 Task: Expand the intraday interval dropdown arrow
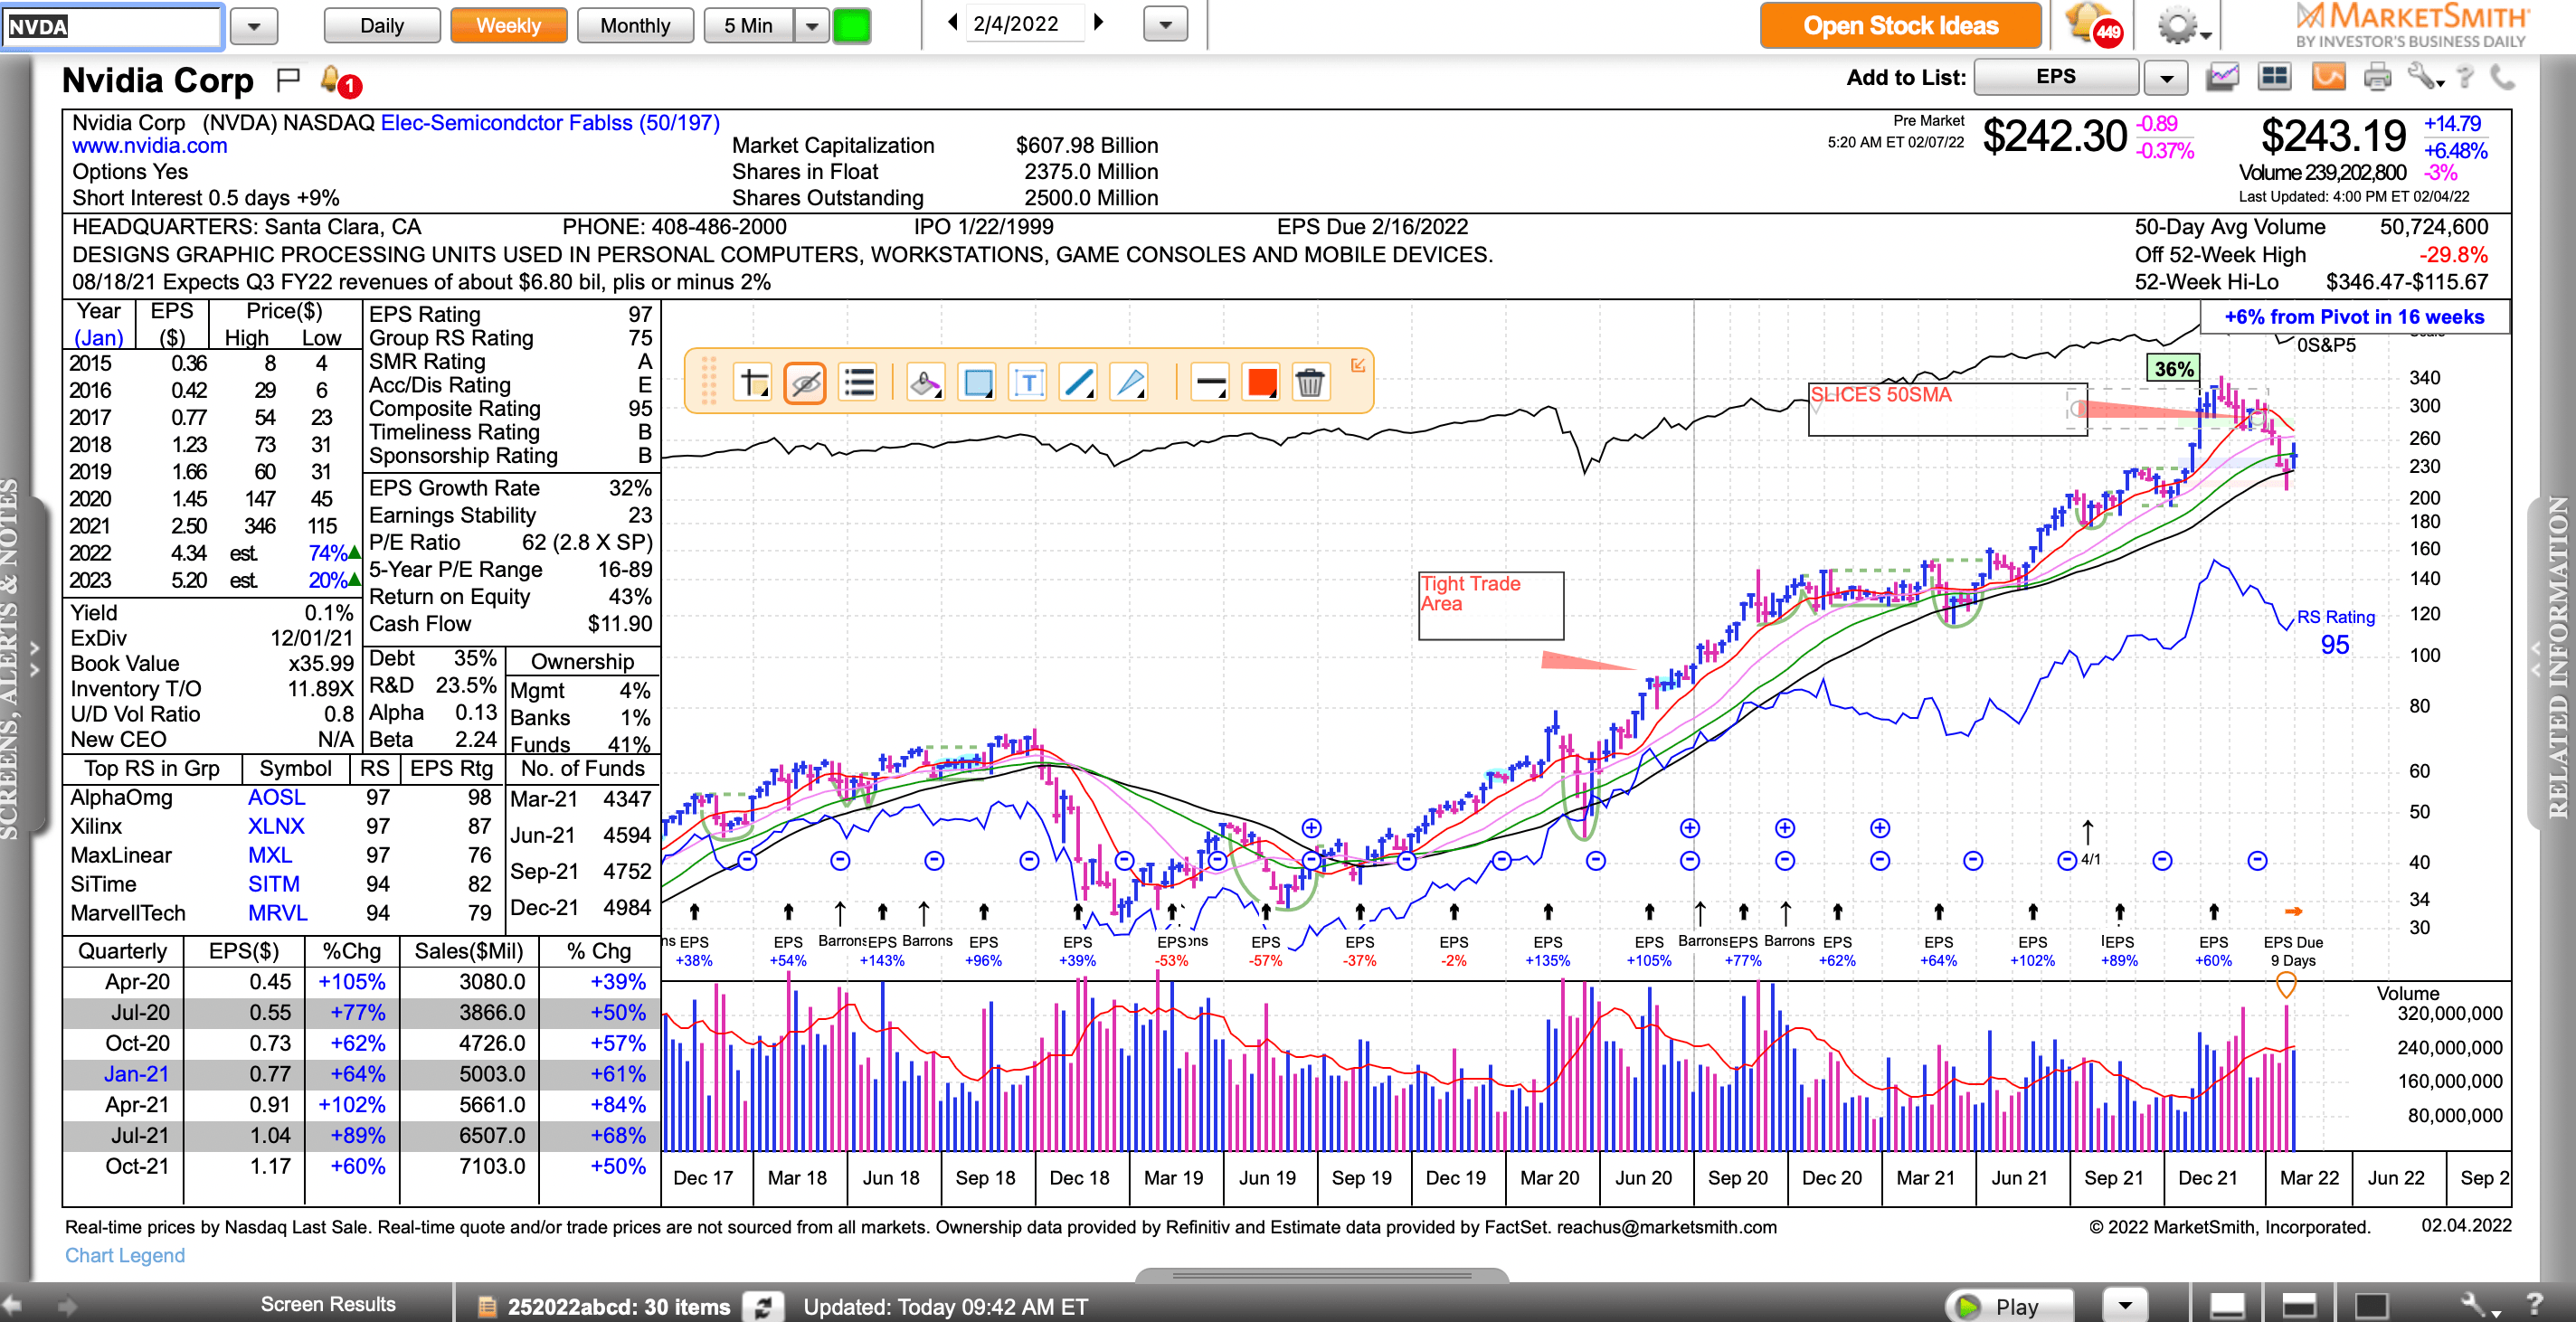click(812, 25)
